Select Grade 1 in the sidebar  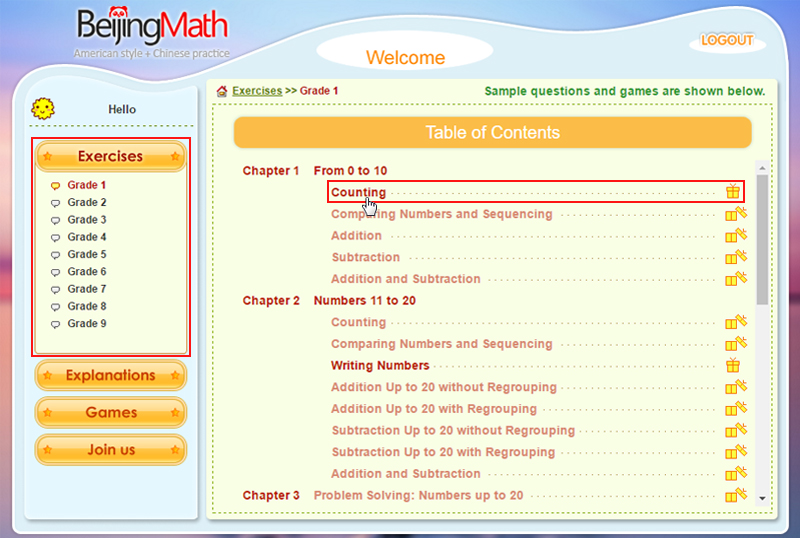87,185
